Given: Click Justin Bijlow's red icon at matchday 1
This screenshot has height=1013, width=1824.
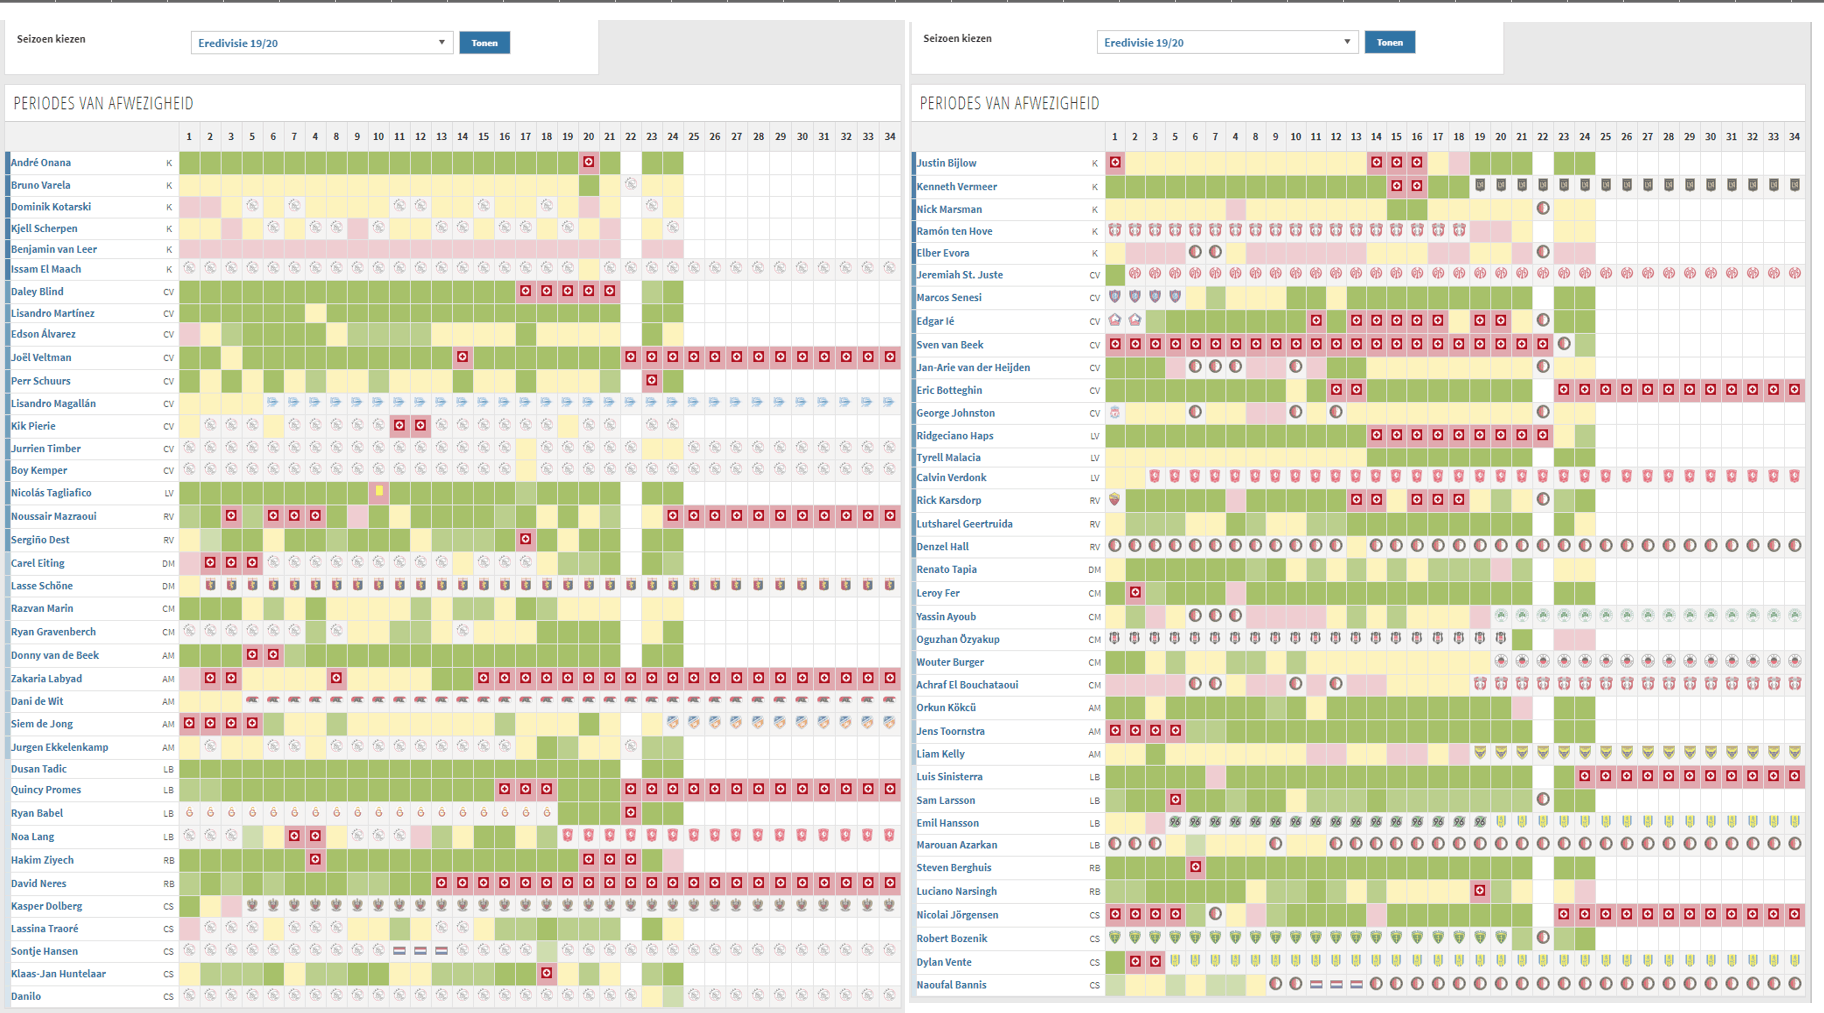Looking at the screenshot, I should pos(1115,162).
